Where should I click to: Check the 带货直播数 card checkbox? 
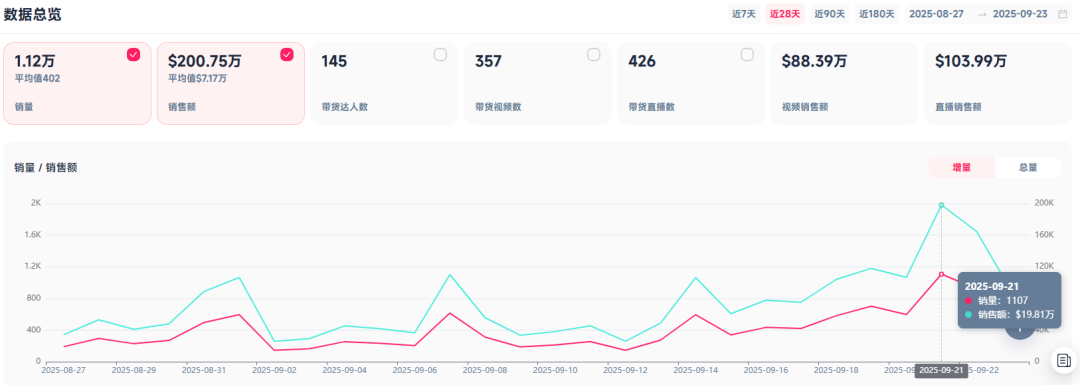tap(747, 54)
